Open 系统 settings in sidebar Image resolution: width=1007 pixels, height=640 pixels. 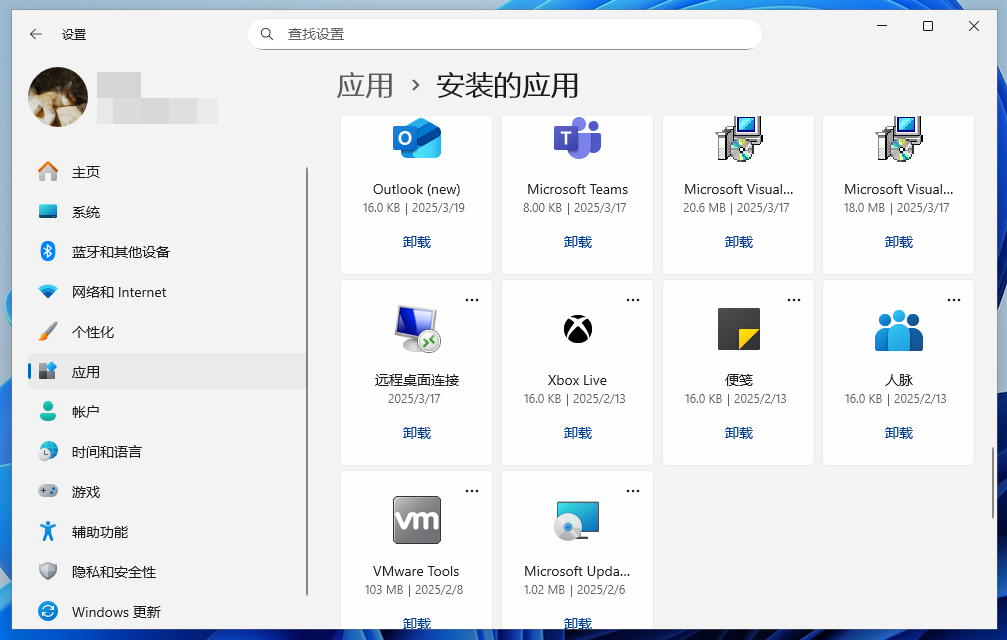(167, 212)
